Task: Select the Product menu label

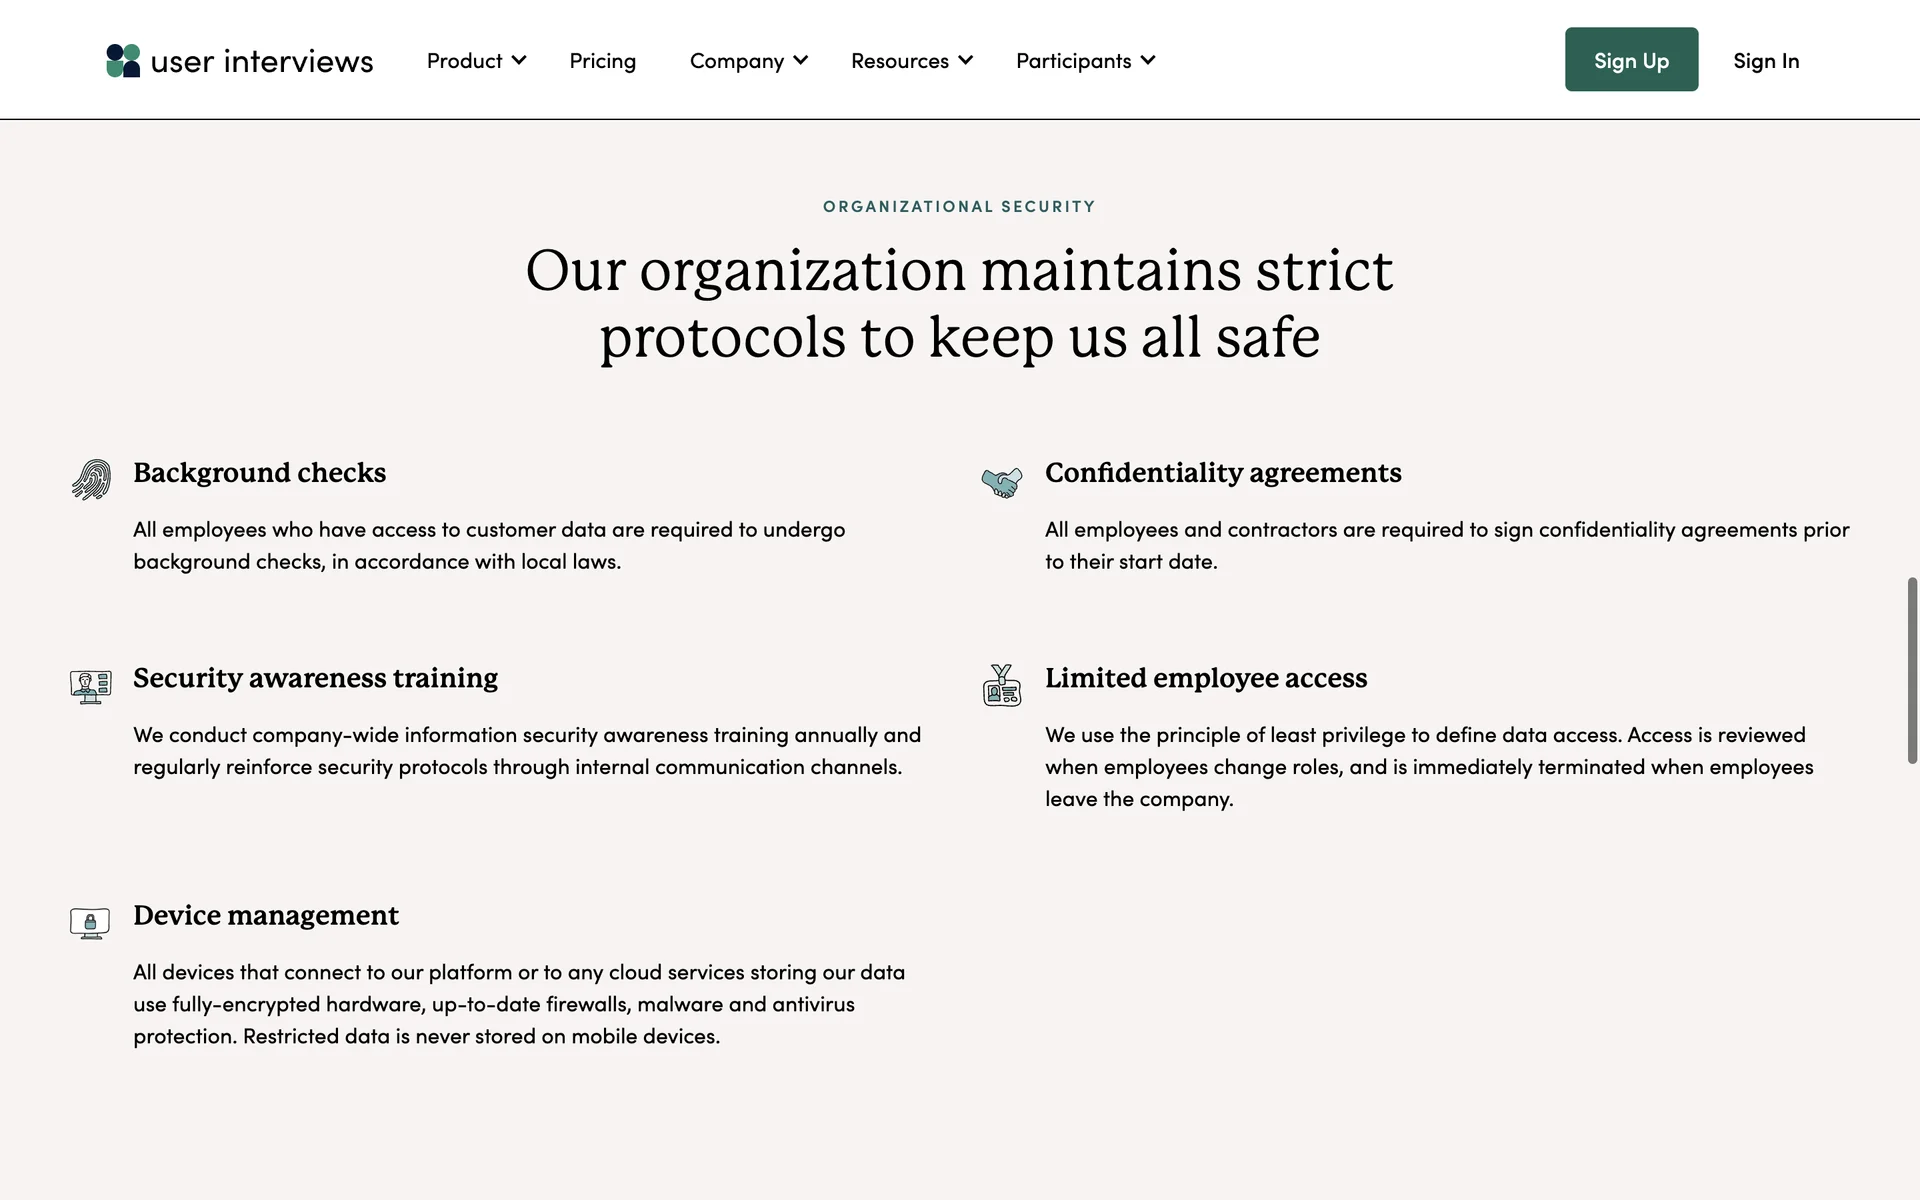Action: point(464,61)
